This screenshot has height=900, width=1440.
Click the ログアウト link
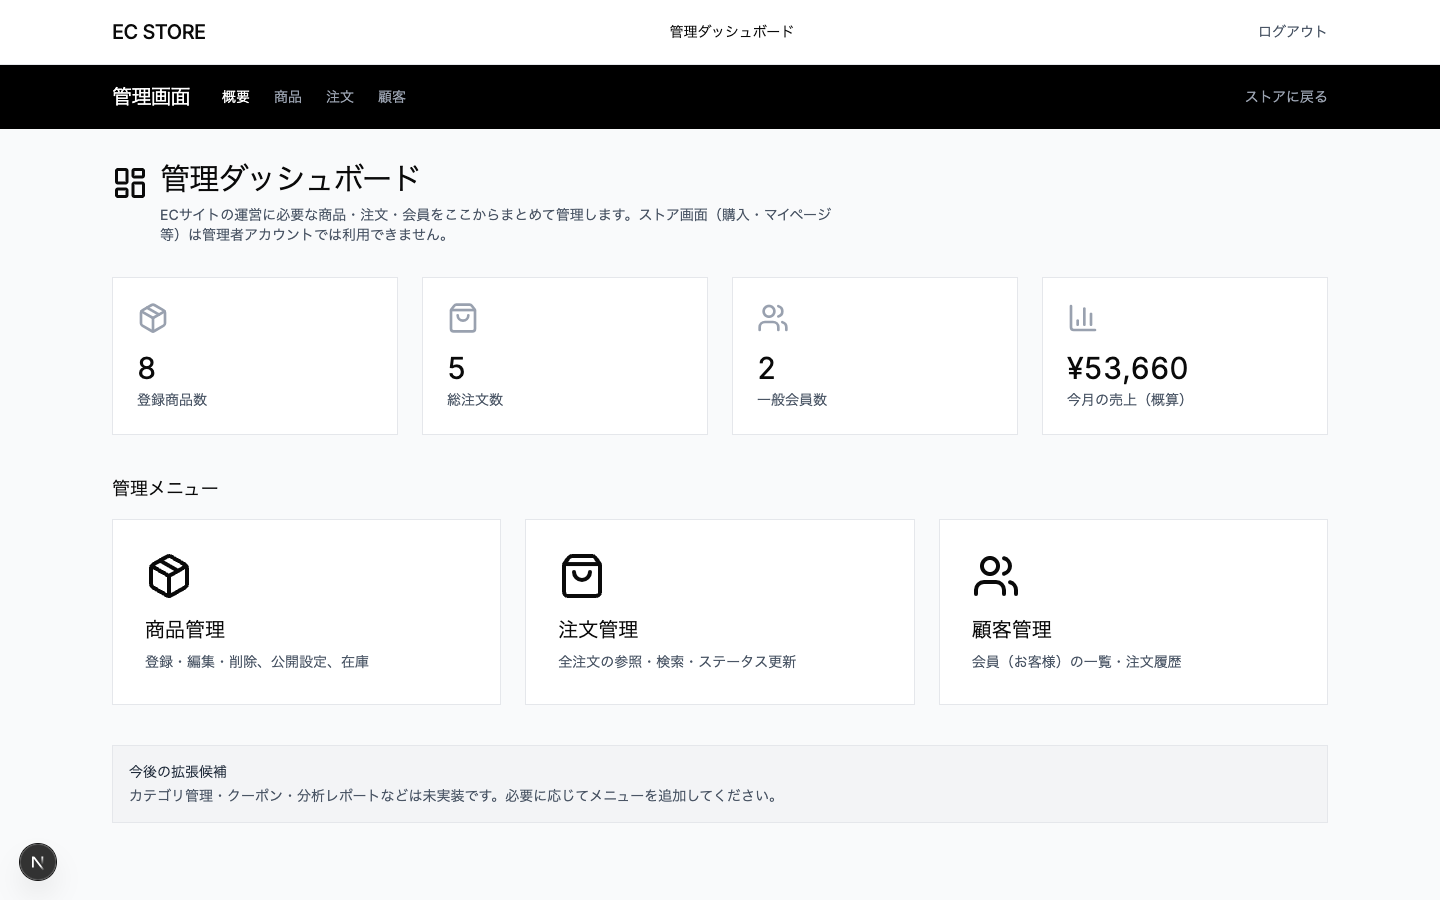pos(1292,32)
